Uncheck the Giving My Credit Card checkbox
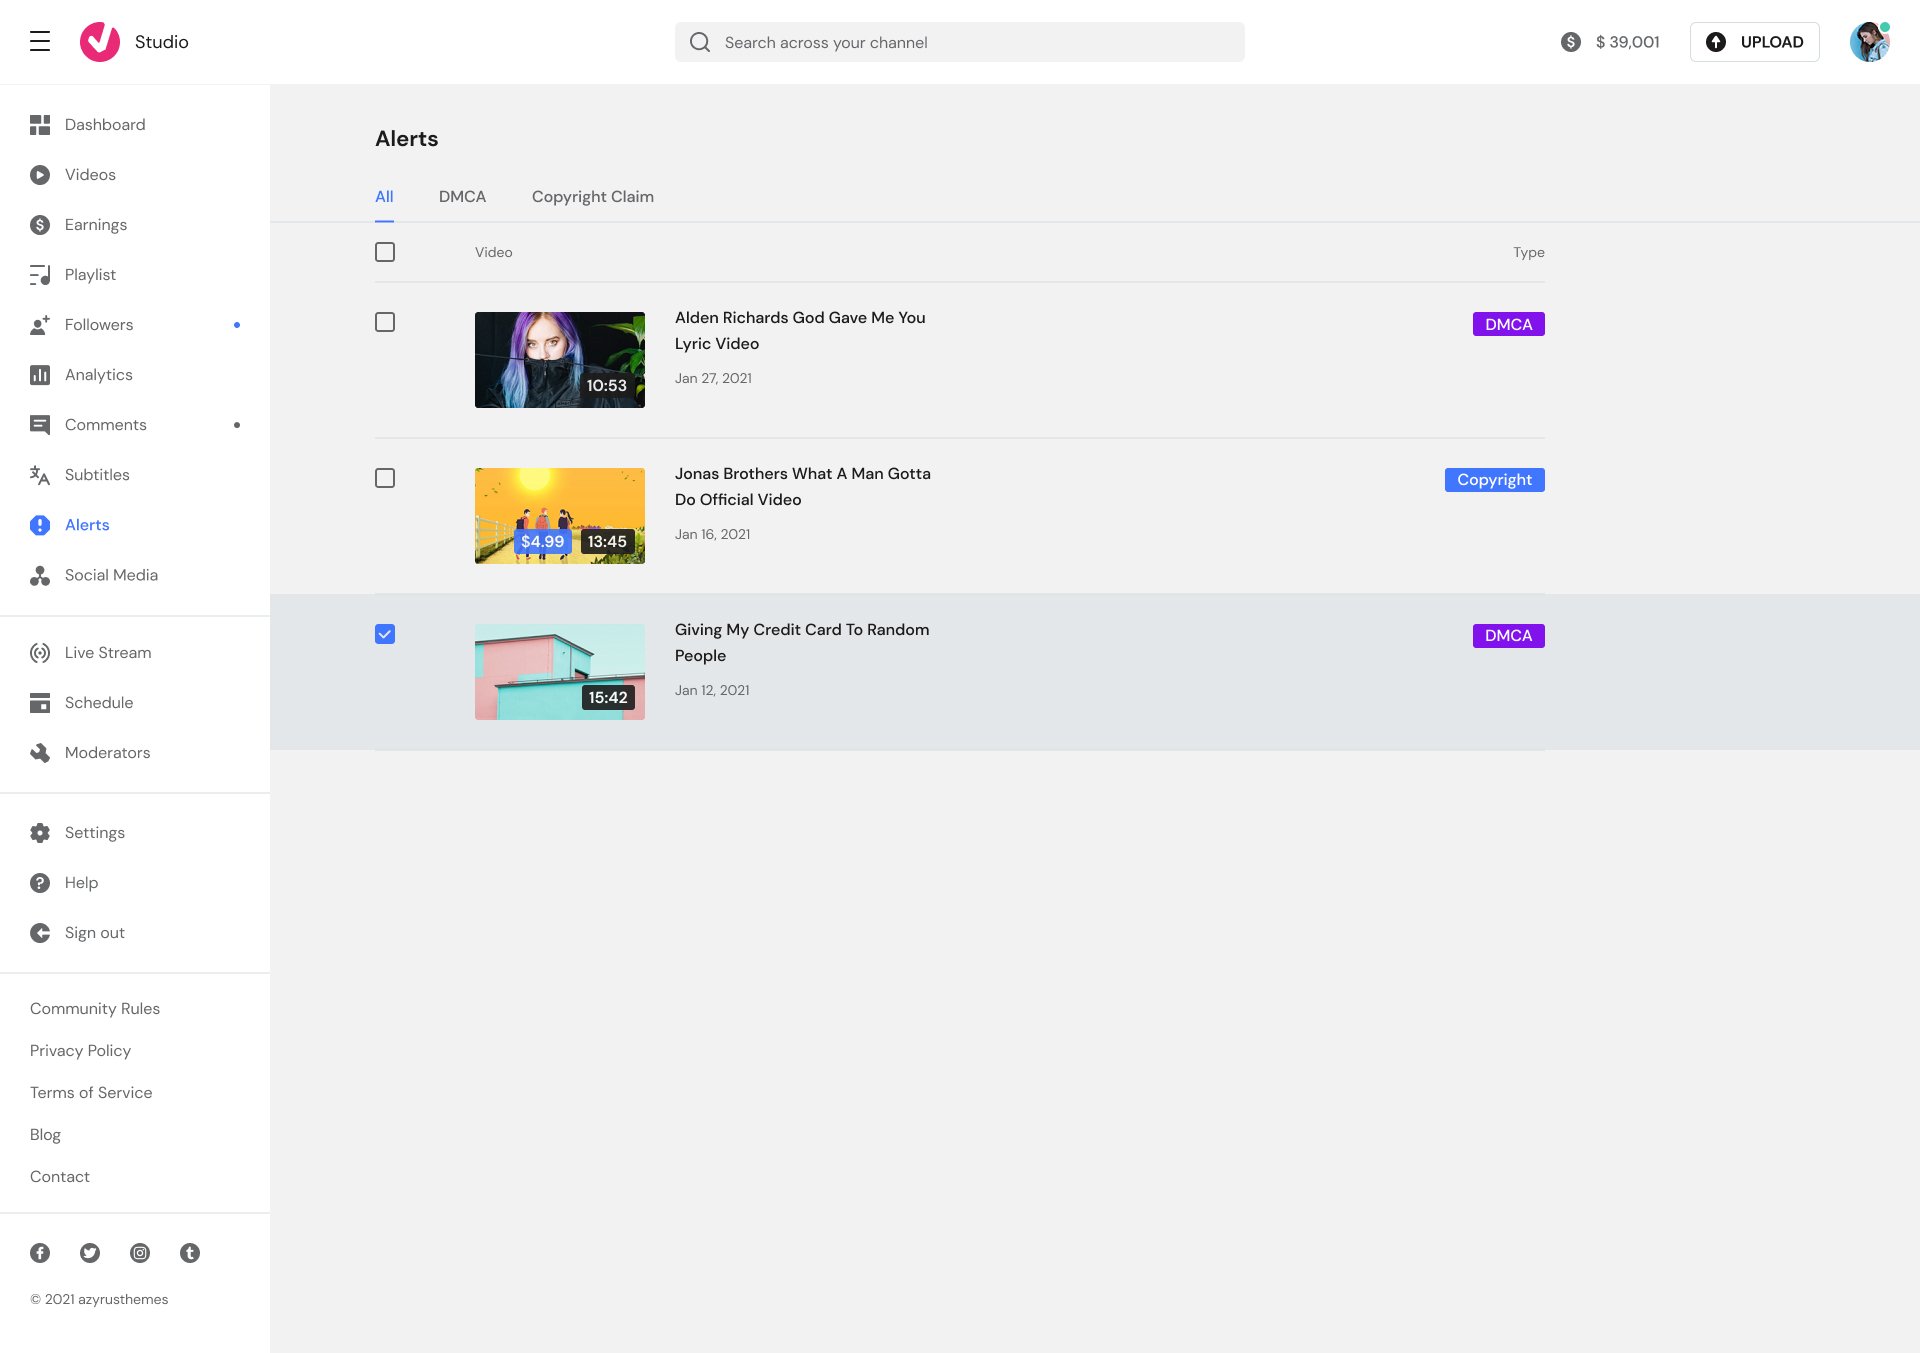Image resolution: width=1920 pixels, height=1353 pixels. tap(385, 634)
